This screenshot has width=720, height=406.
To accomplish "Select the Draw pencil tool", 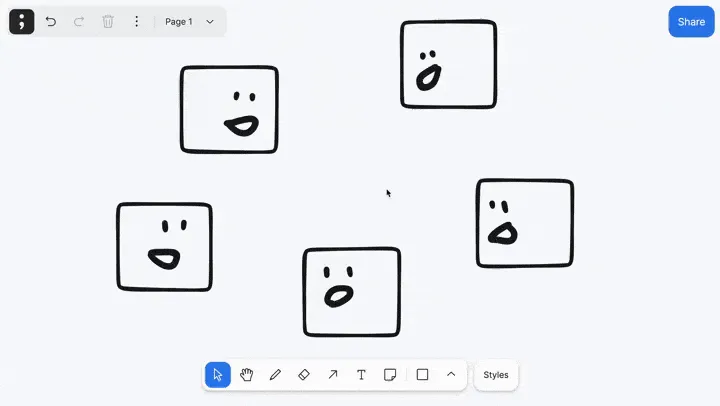I will 275,375.
